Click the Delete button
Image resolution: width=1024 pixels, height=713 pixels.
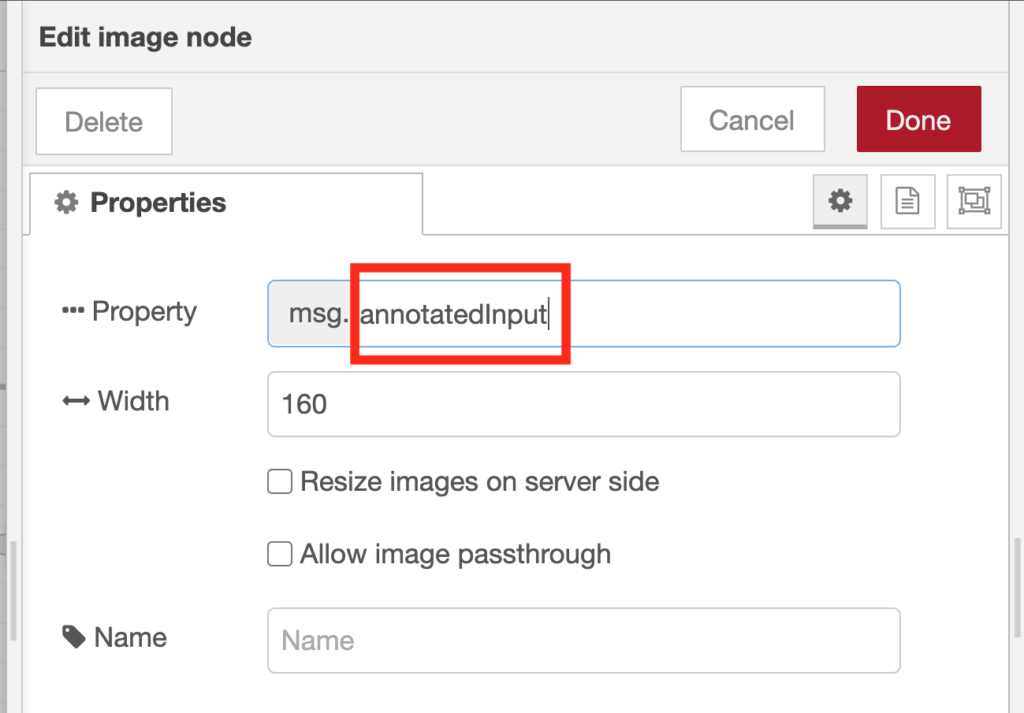pos(103,121)
